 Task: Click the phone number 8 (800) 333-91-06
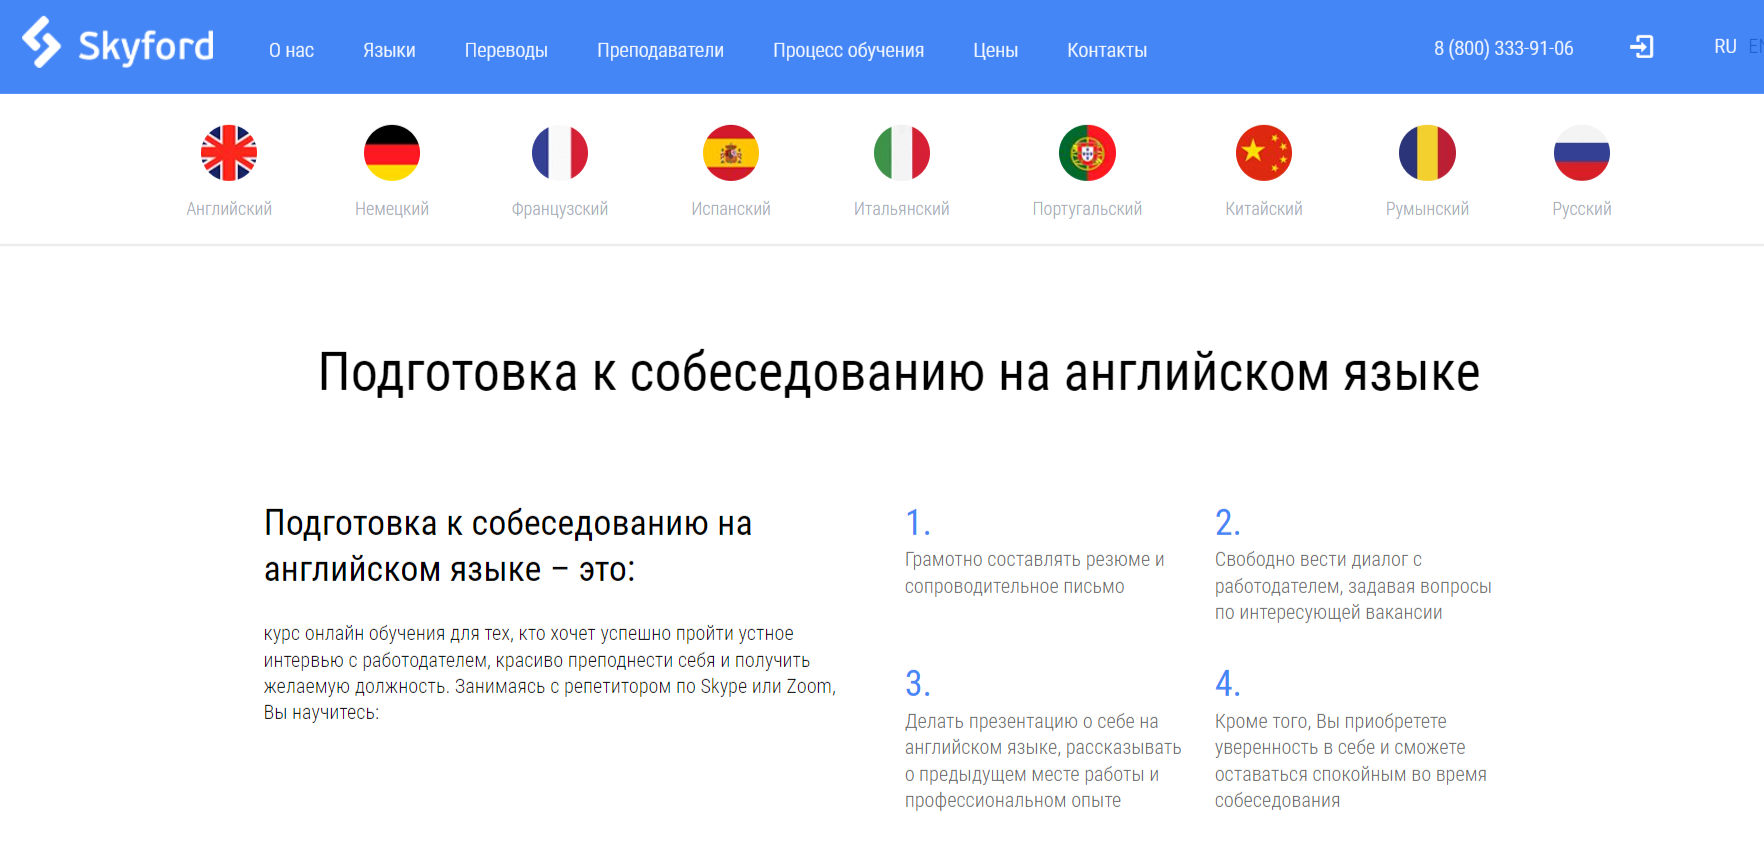(x=1503, y=48)
